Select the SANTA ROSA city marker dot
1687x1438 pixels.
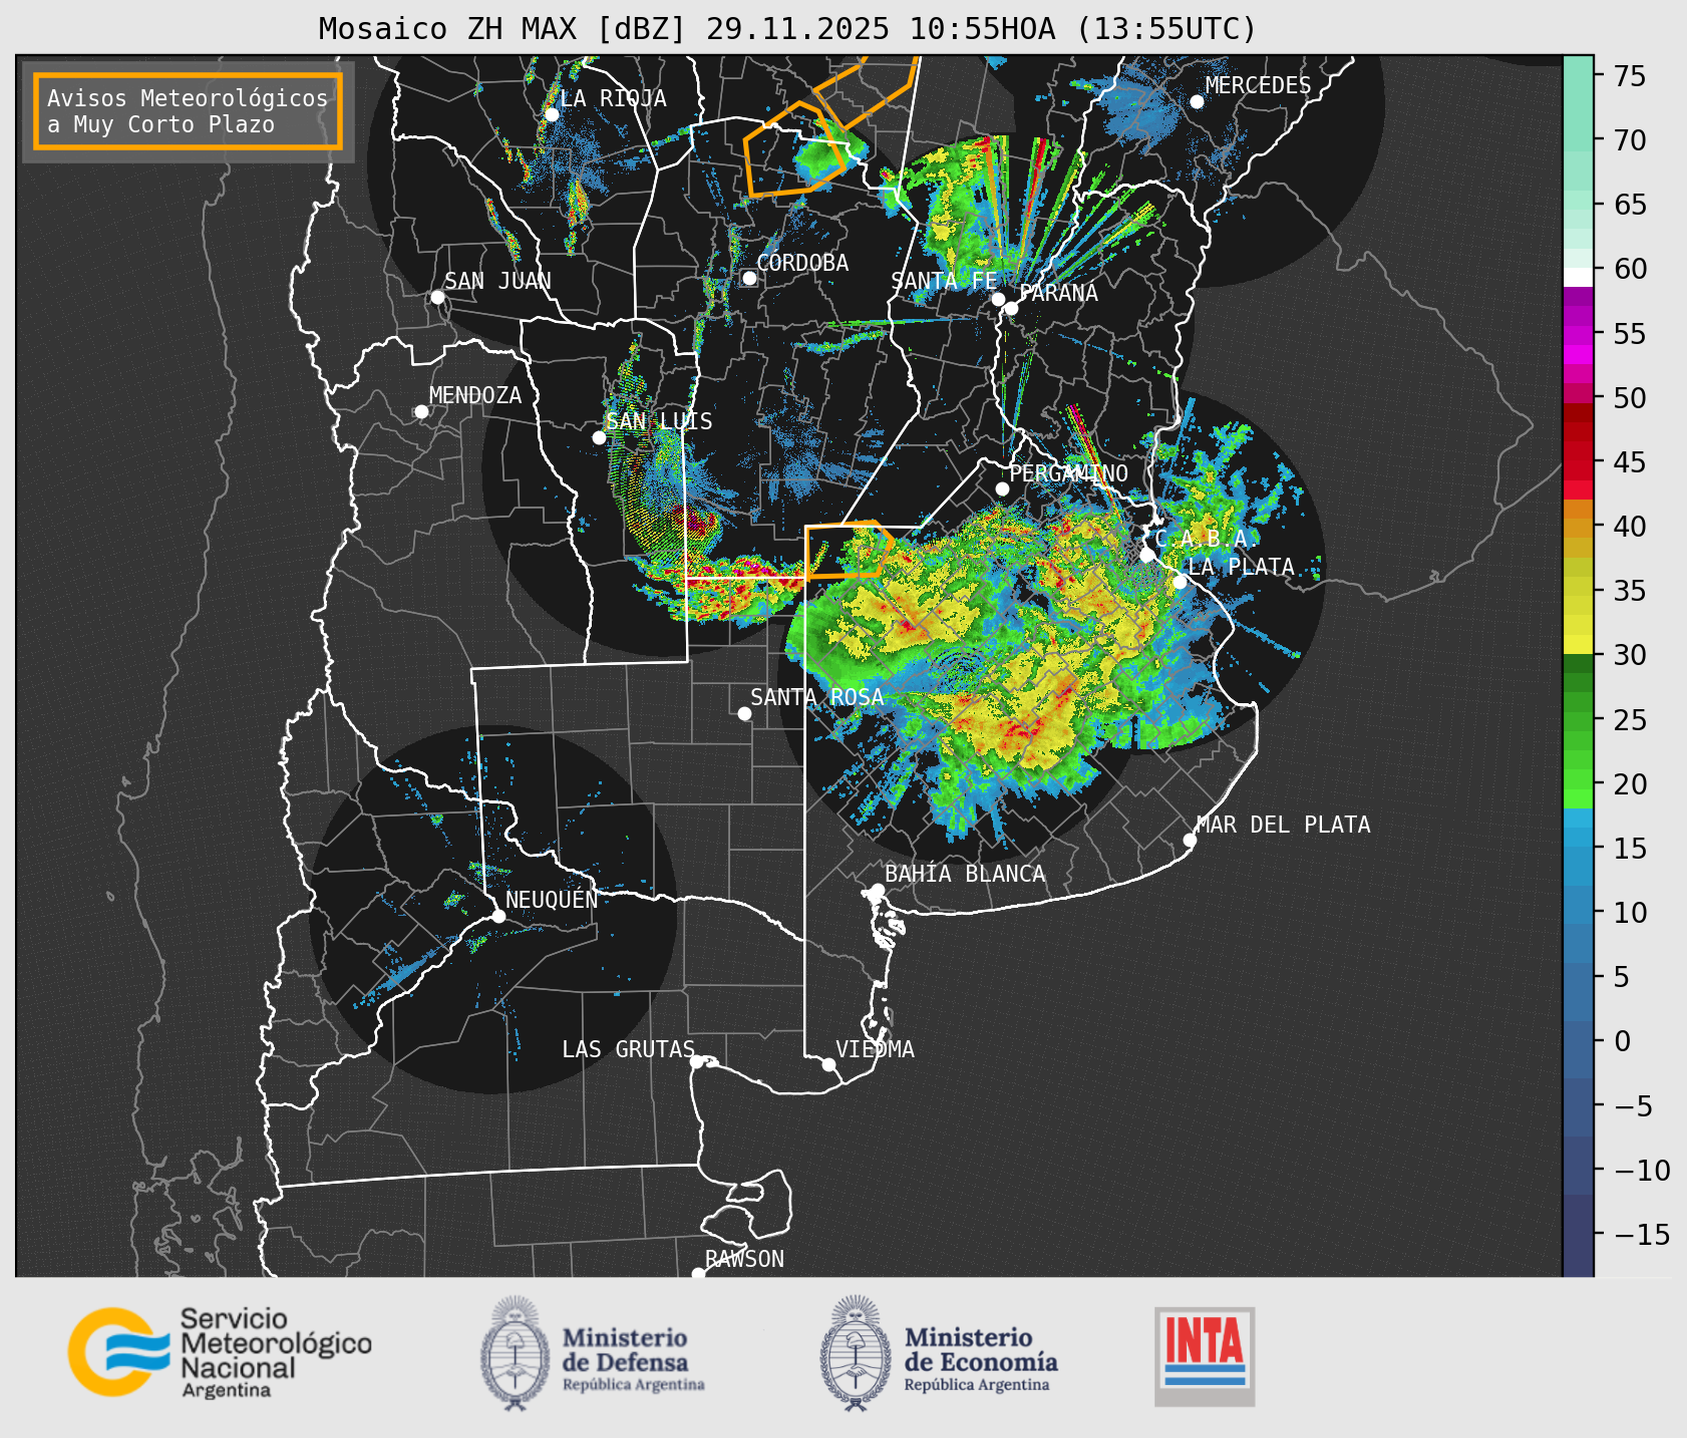(744, 713)
